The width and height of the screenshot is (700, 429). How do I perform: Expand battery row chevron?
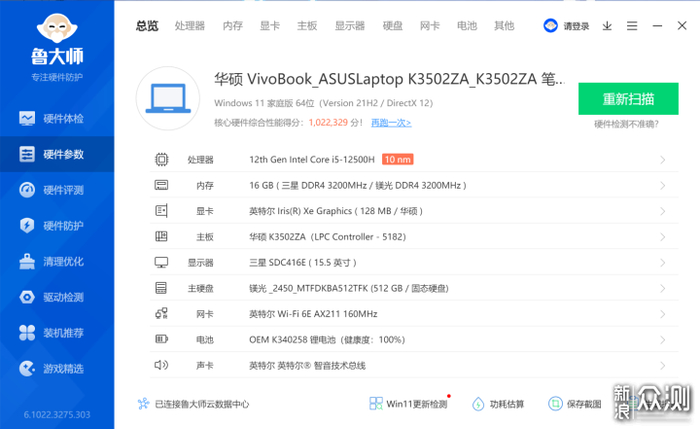coord(662,340)
